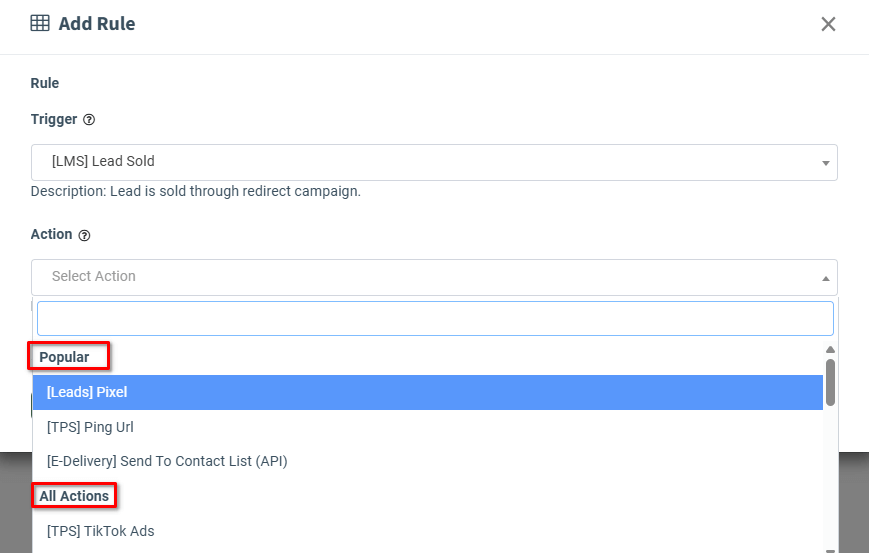869x553 pixels.
Task: Click the Trigger dropdown arrow
Action: 826,163
